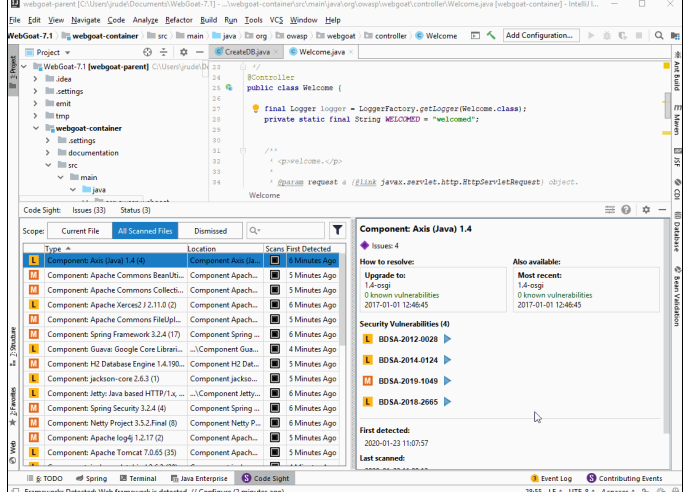Select Netty Project 3.5.2.Final (8) row
Image resolution: width=695 pixels, height=492 pixels.
(x=181, y=423)
